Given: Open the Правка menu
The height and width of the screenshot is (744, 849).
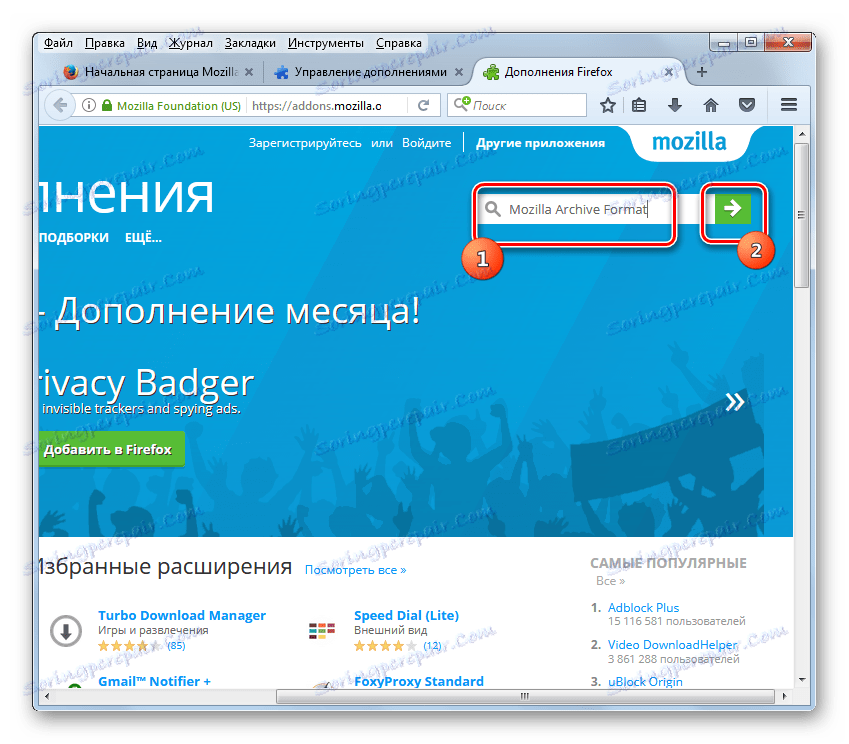Looking at the screenshot, I should tap(105, 43).
